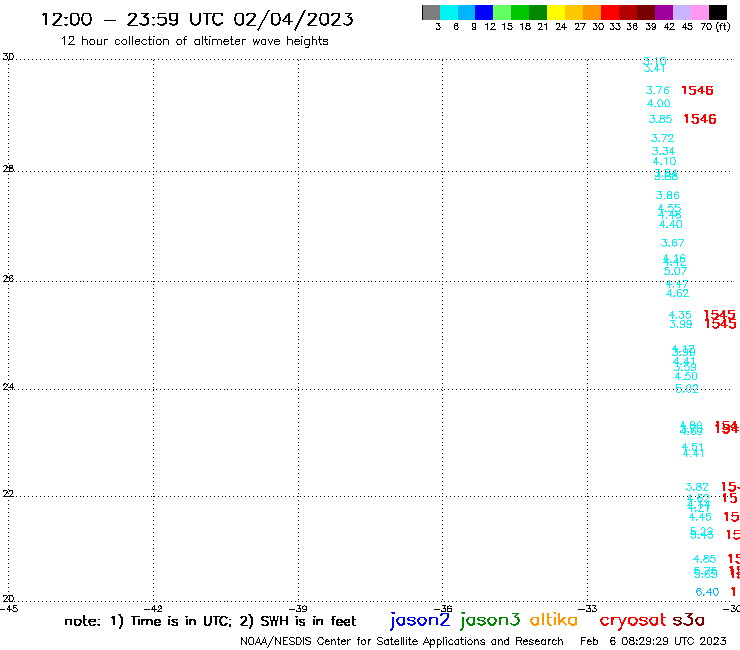Click the wave height value '3.85'
The height and width of the screenshot is (650, 740).
660,119
